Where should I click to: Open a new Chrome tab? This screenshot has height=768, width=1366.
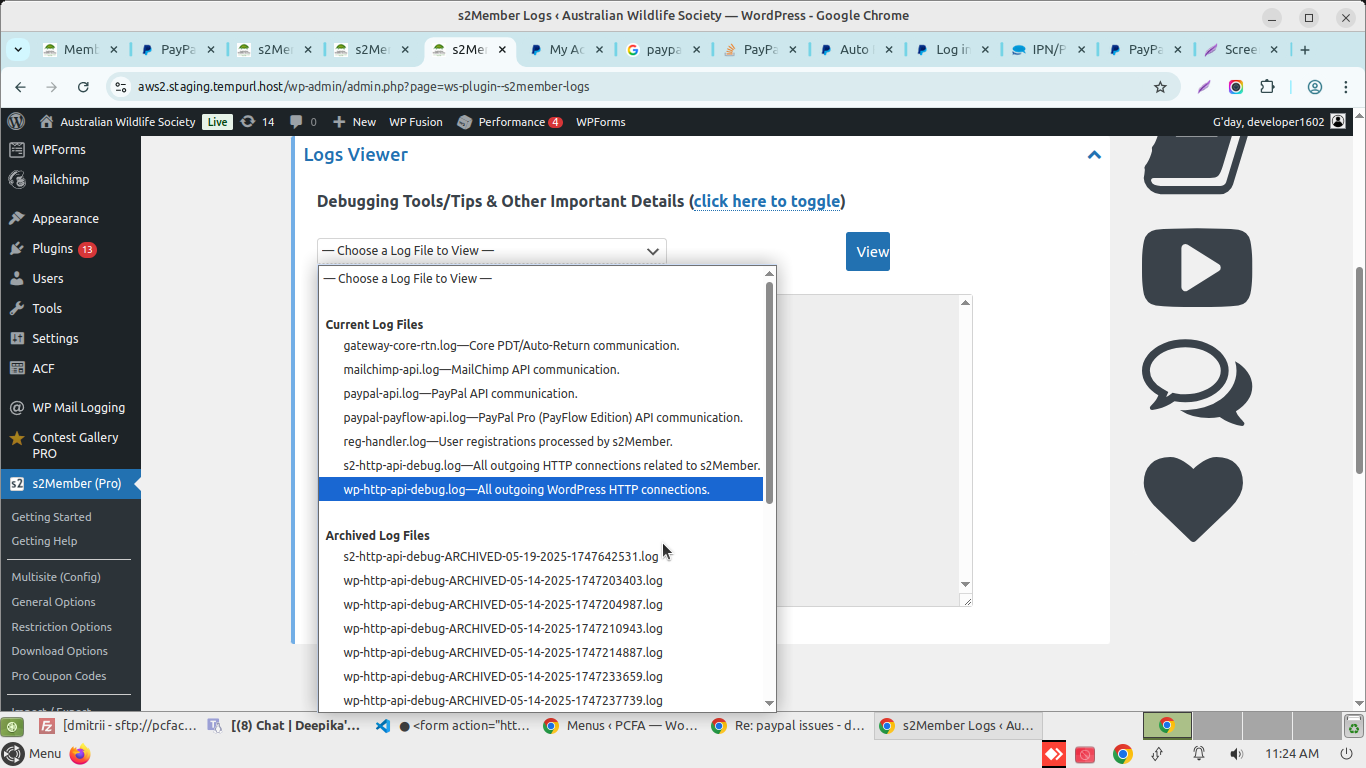pos(1304,49)
